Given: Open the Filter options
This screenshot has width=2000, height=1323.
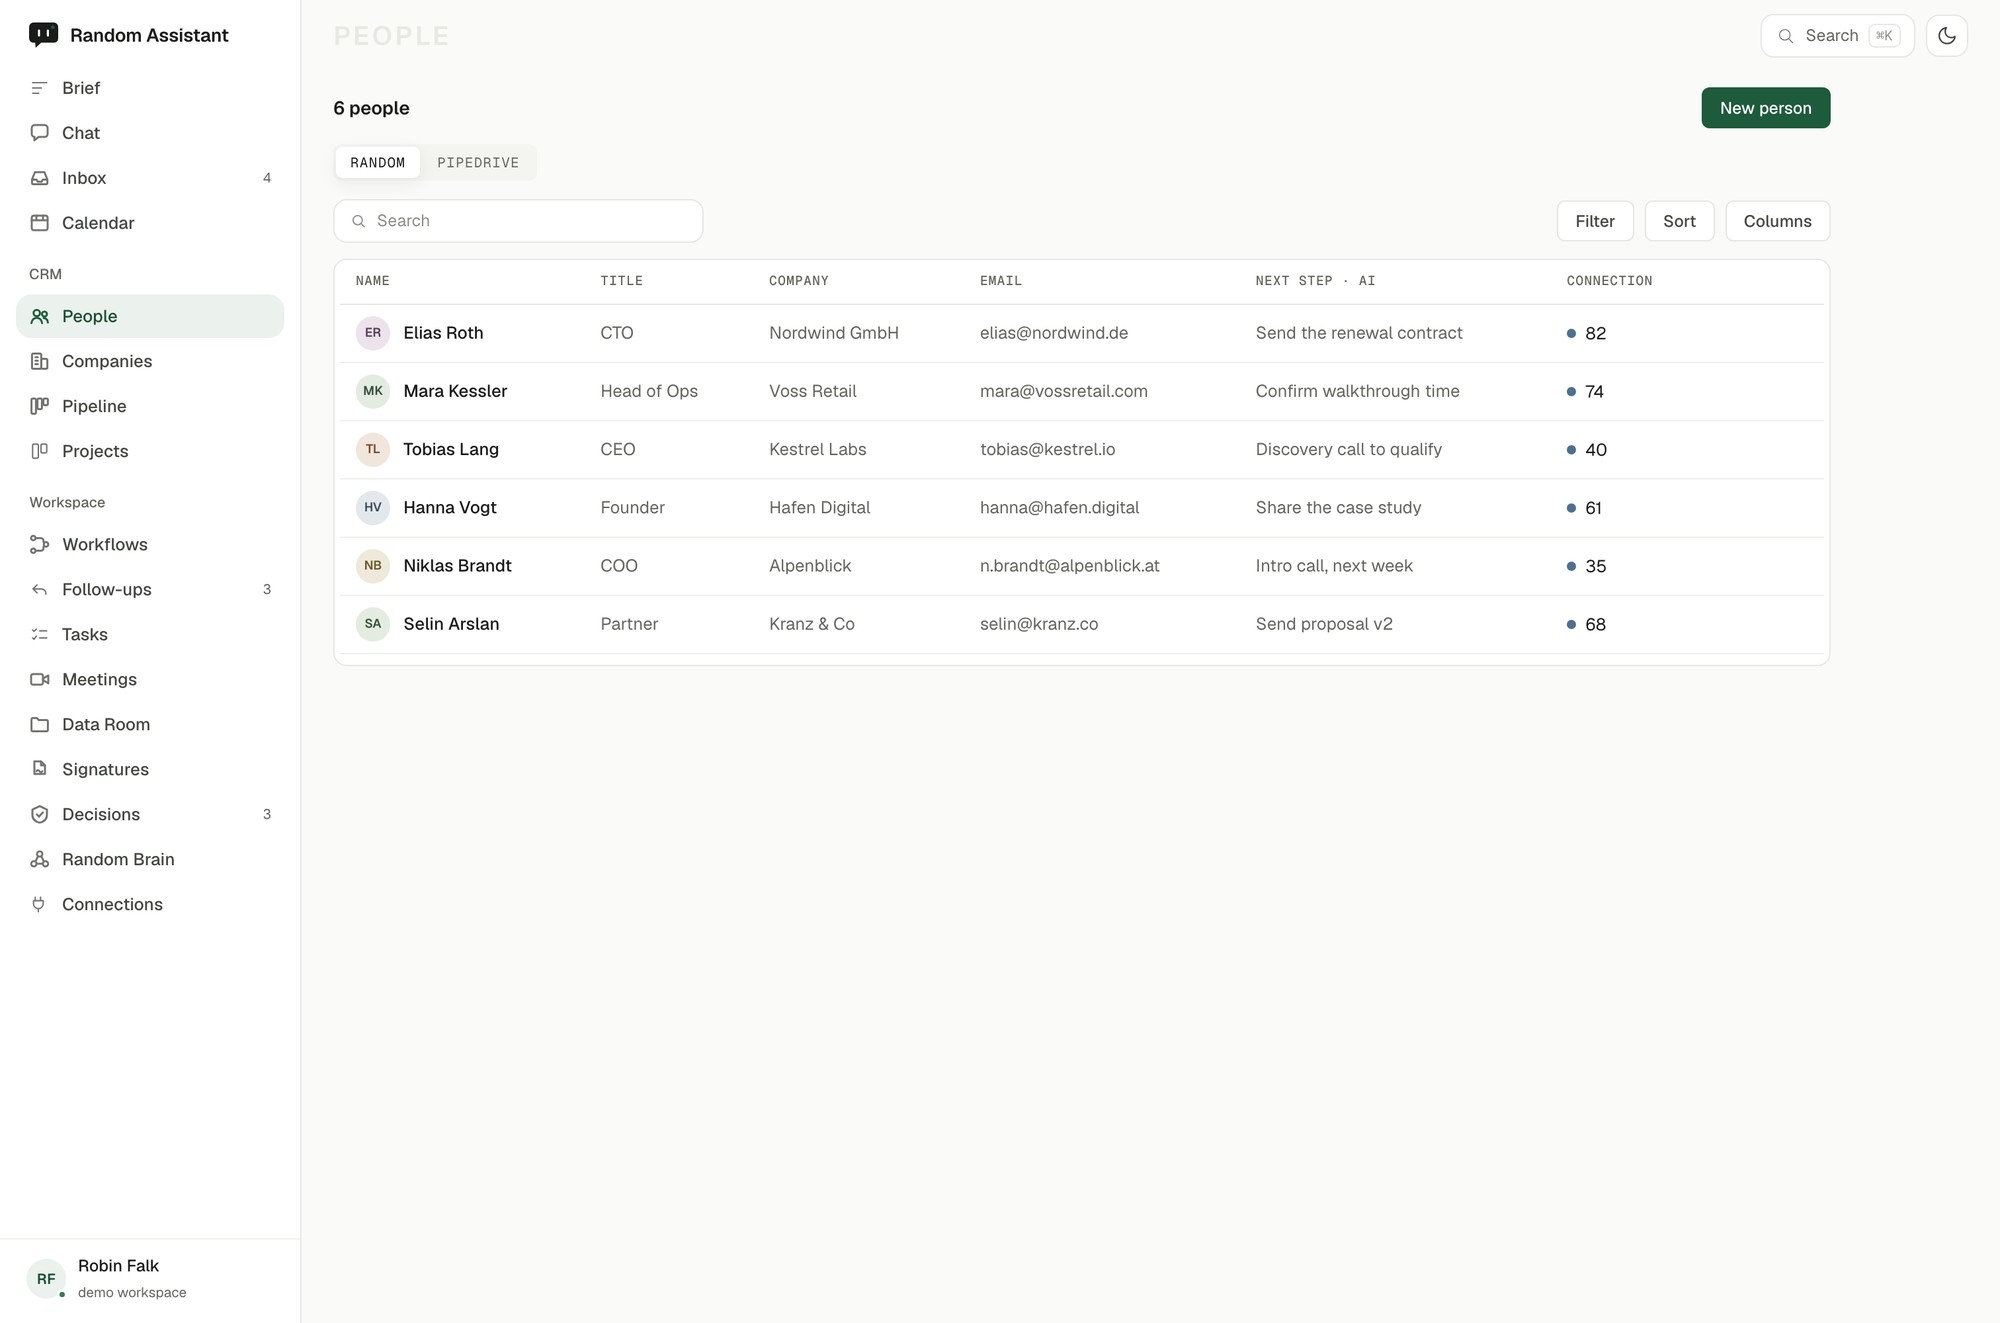Looking at the screenshot, I should 1595,221.
